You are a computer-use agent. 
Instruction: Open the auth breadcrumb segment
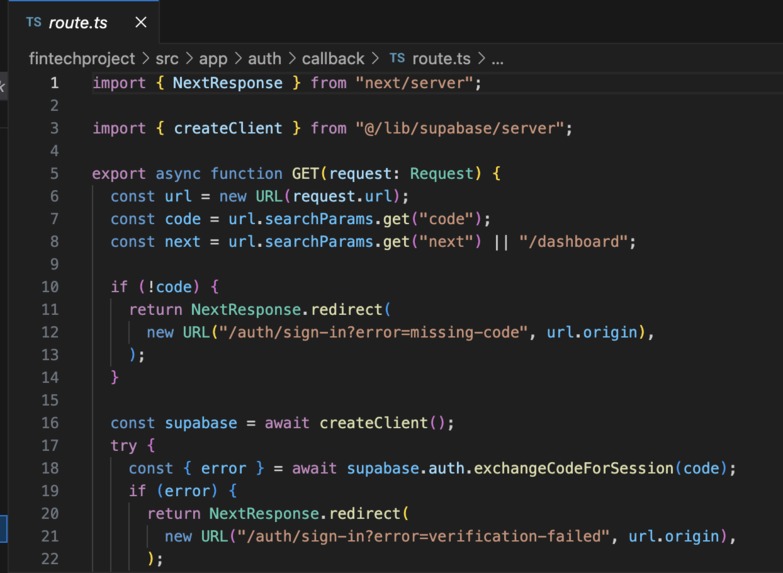pyautogui.click(x=265, y=59)
